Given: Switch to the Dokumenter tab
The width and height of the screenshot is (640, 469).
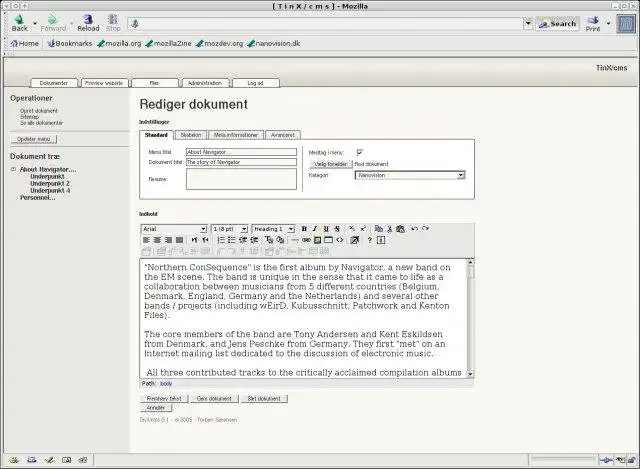Looking at the screenshot, I should pos(53,83).
